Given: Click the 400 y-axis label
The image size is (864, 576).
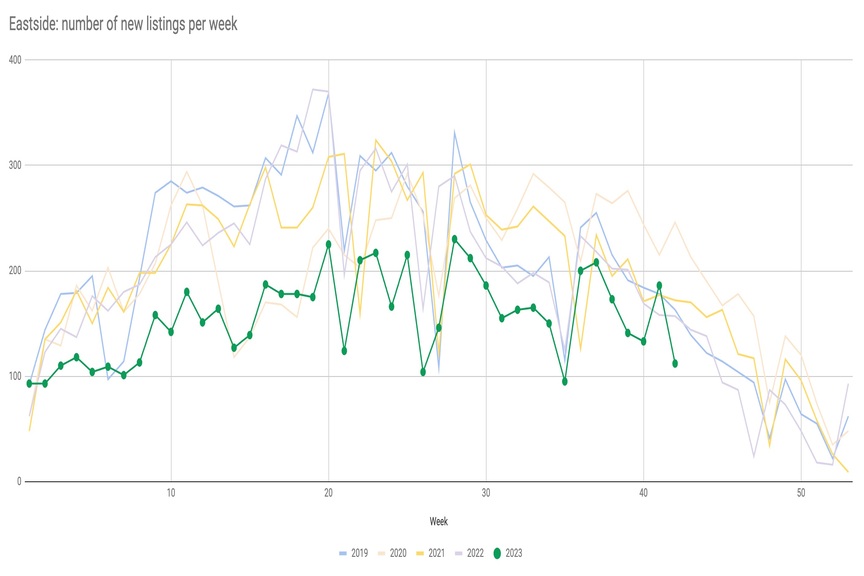Looking at the screenshot, I should click(14, 60).
